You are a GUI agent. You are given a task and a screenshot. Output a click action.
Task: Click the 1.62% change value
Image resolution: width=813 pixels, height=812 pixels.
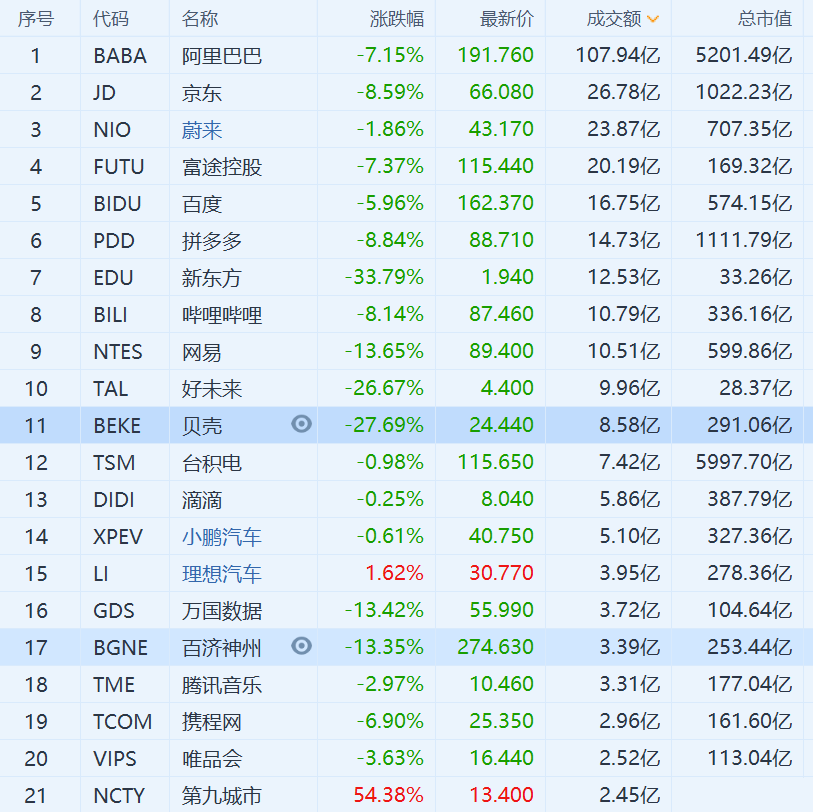(x=395, y=573)
